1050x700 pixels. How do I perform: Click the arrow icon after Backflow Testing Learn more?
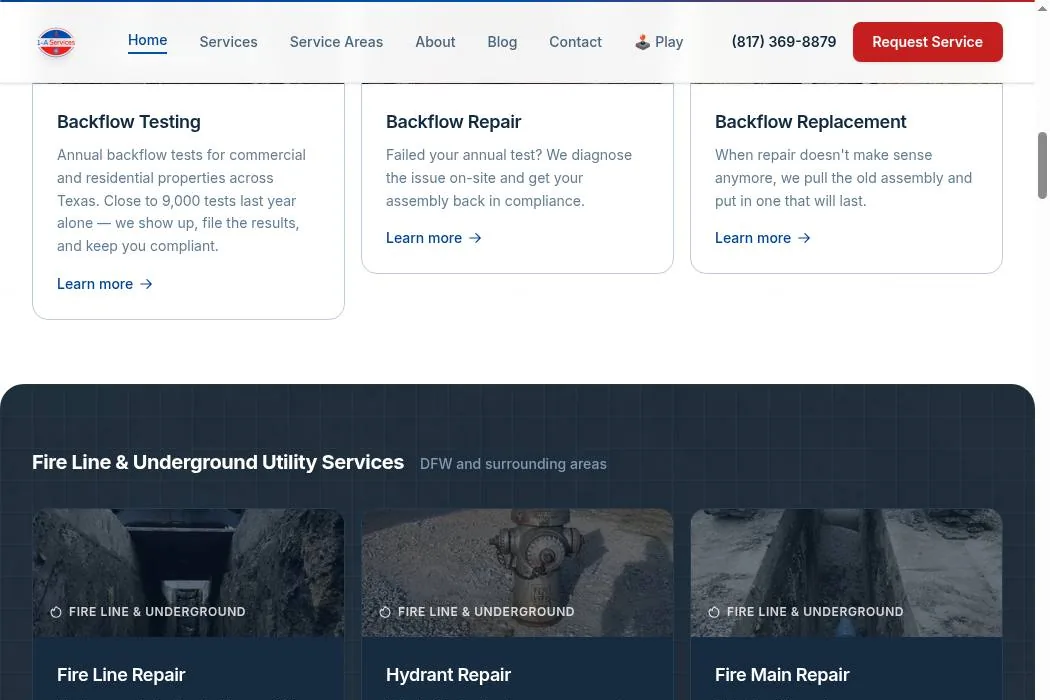[146, 284]
